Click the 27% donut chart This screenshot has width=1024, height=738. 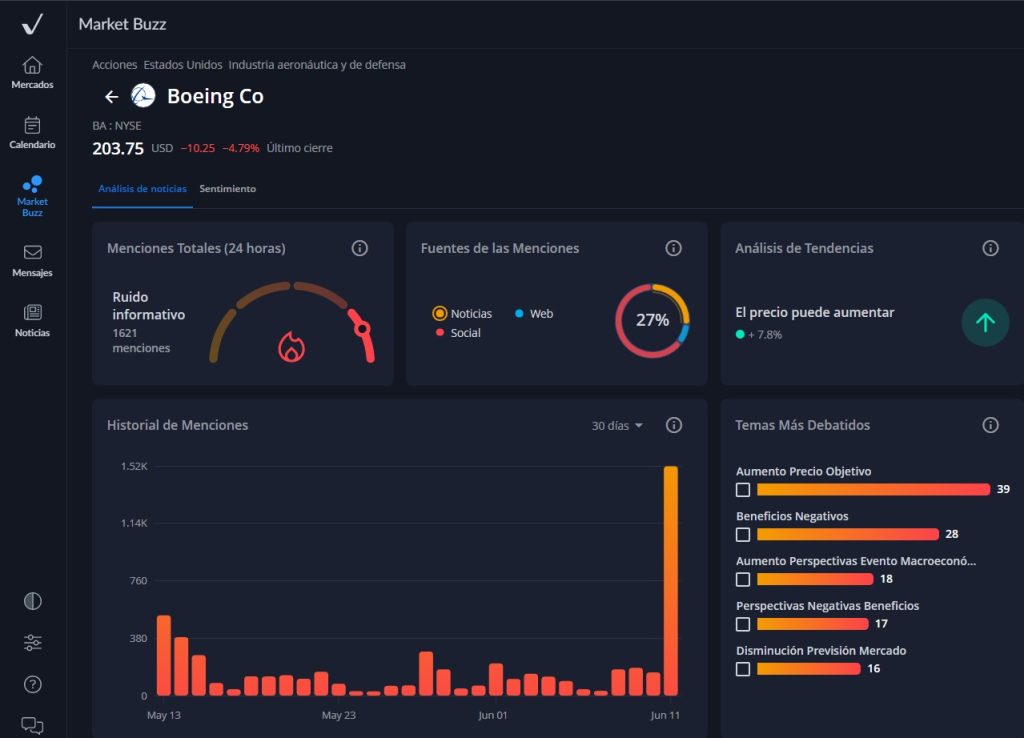tap(652, 320)
